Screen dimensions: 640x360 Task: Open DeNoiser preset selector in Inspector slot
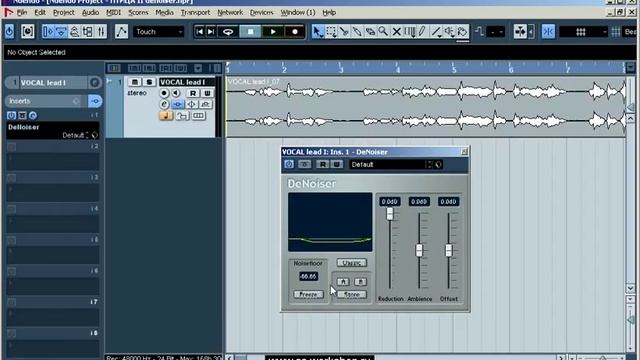(76, 135)
